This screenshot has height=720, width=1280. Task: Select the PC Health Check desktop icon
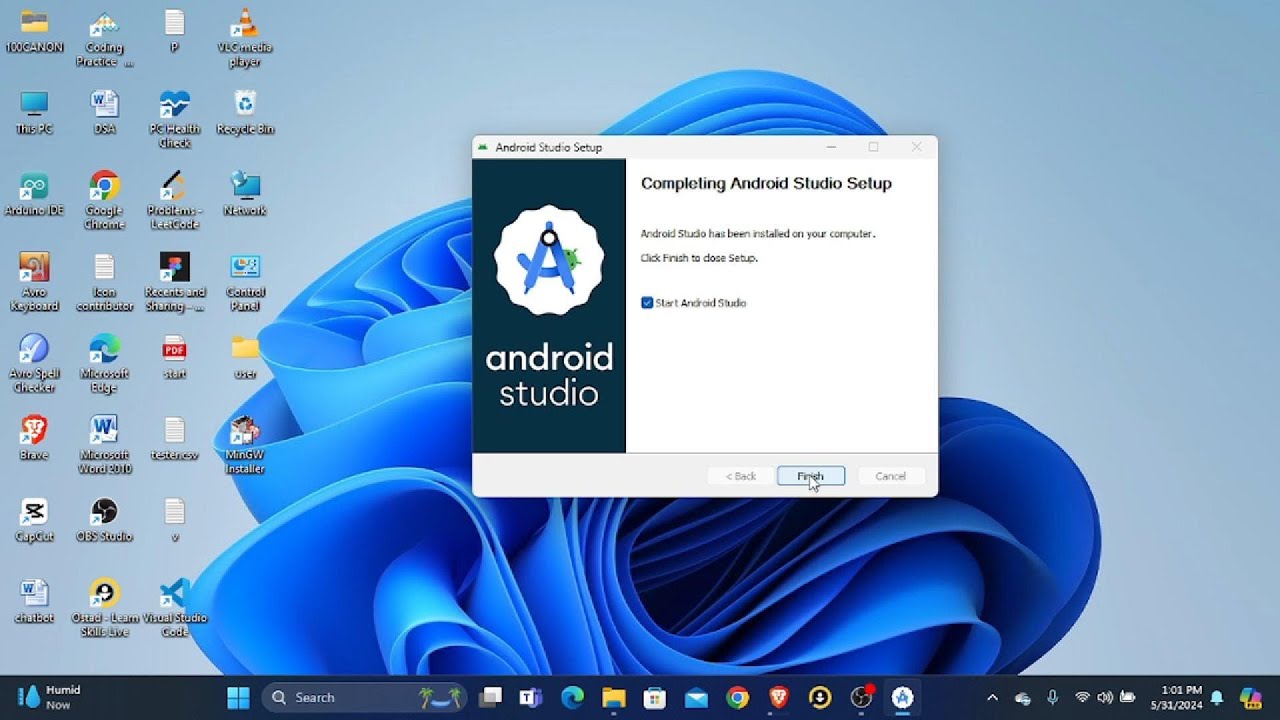[175, 119]
